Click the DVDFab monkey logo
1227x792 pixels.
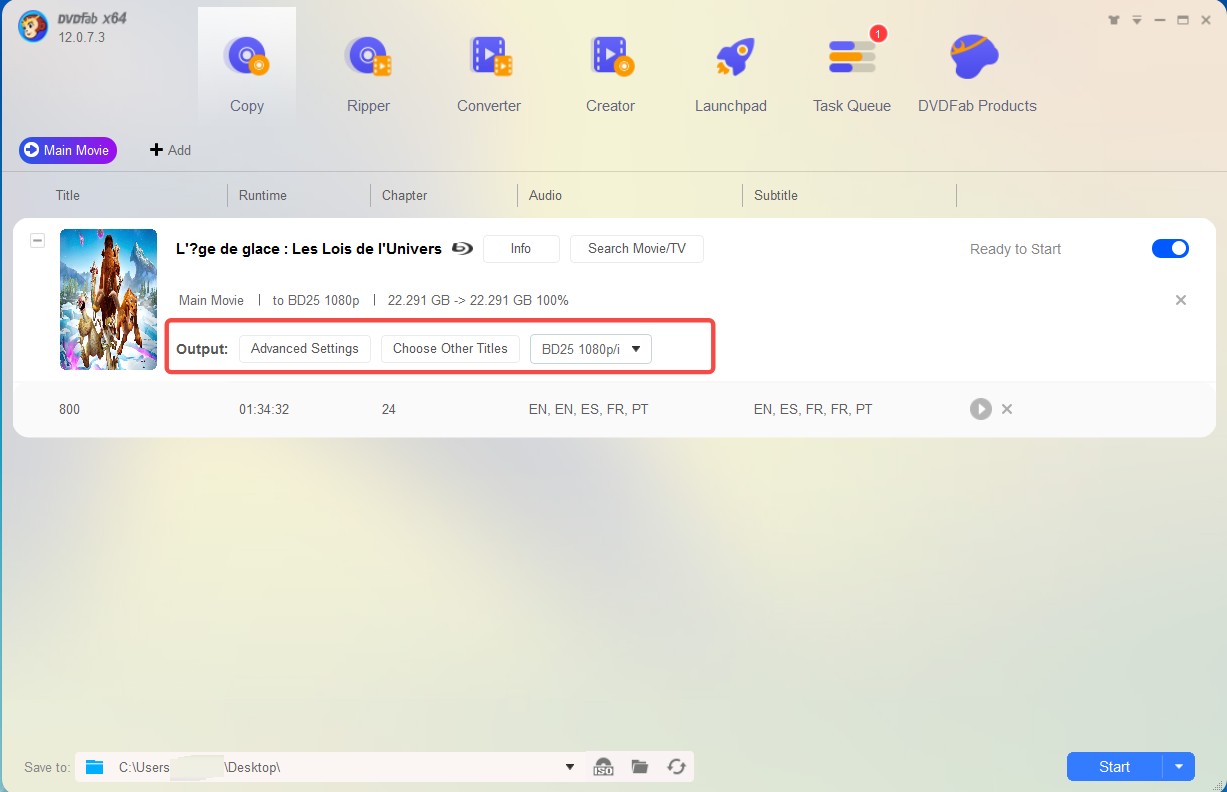[33, 27]
